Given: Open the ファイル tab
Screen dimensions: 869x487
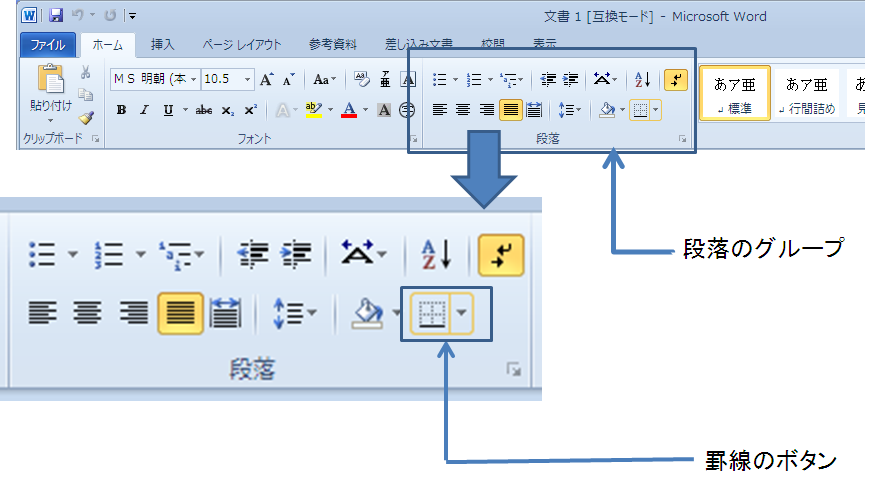Looking at the screenshot, I should click(x=48, y=44).
